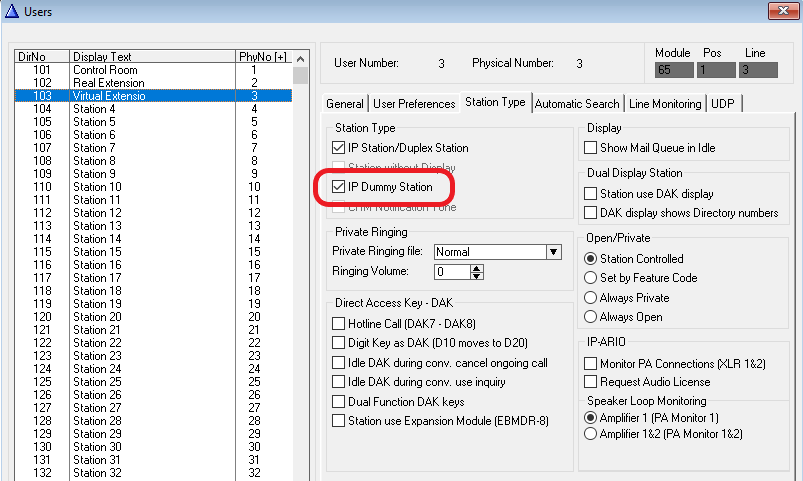Image resolution: width=803 pixels, height=481 pixels.
Task: Close the Users window
Action: 783,11
